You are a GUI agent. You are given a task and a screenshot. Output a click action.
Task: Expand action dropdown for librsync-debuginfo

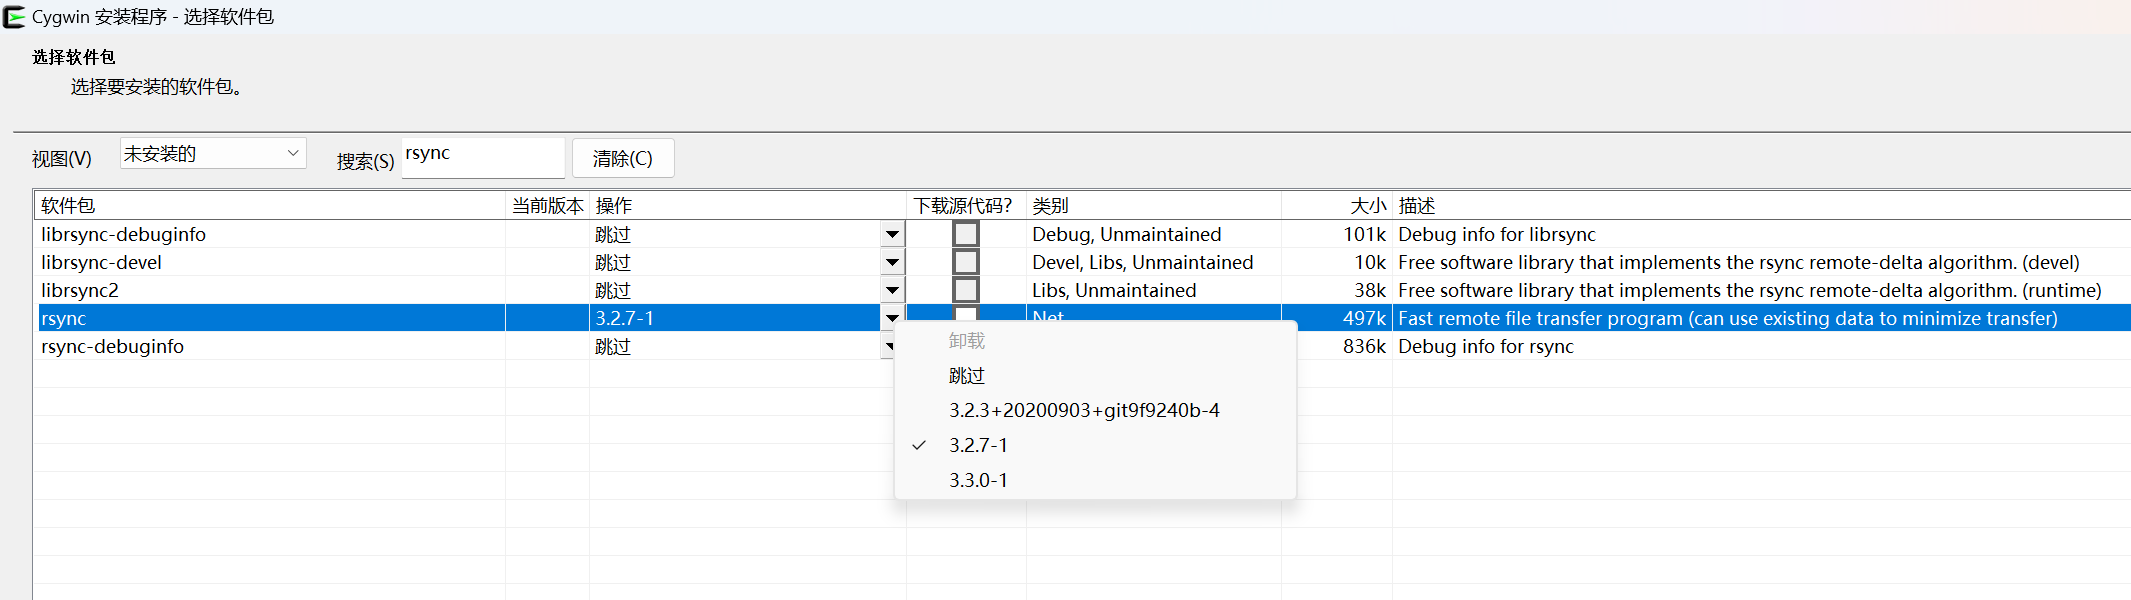point(892,235)
